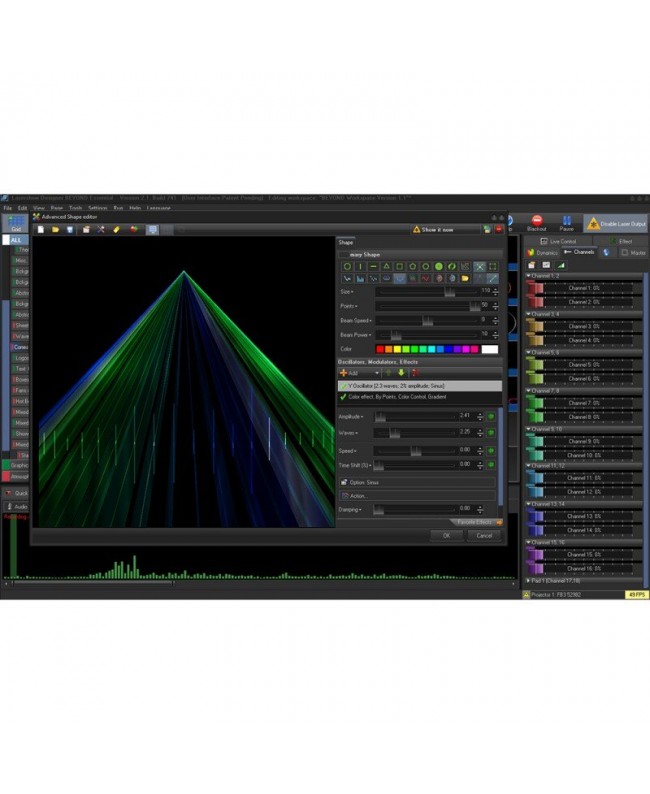
Task: Open the Size parameter dropdown
Action: click(347, 292)
